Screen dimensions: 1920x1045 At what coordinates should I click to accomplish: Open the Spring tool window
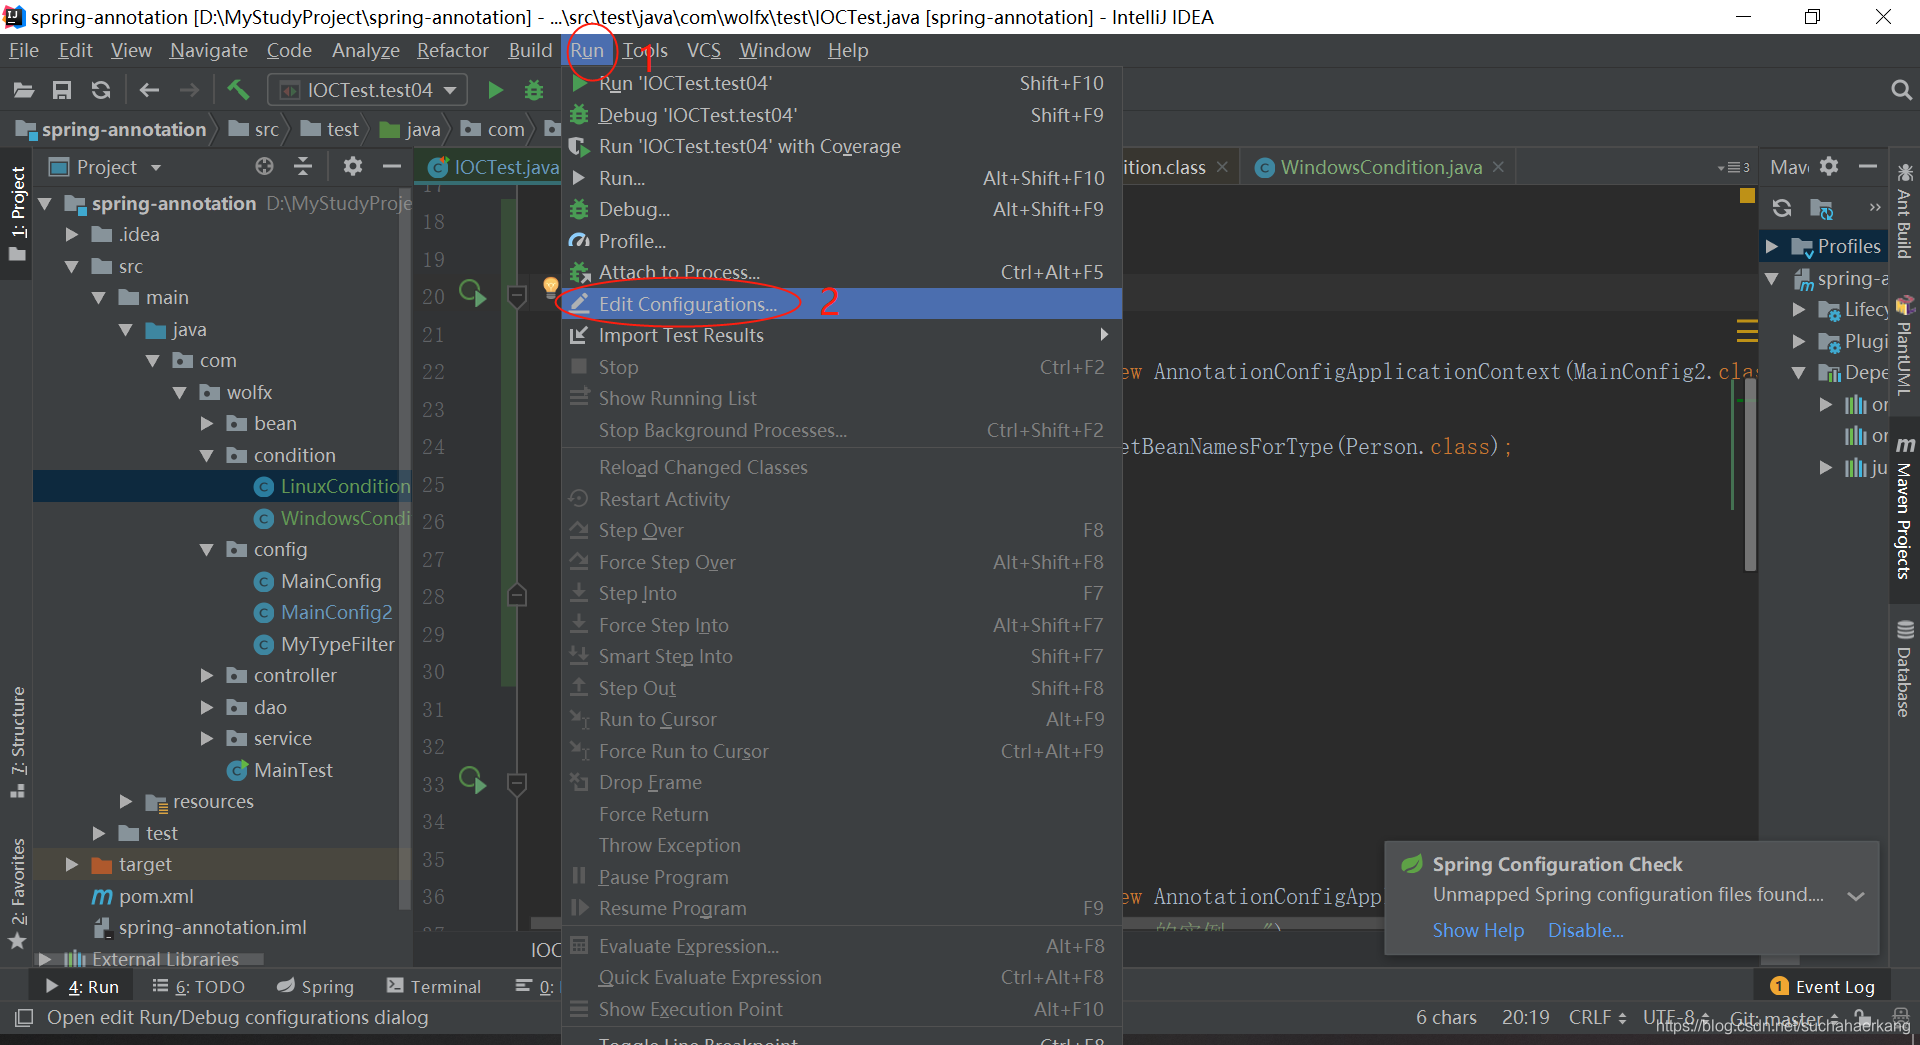pyautogui.click(x=315, y=987)
